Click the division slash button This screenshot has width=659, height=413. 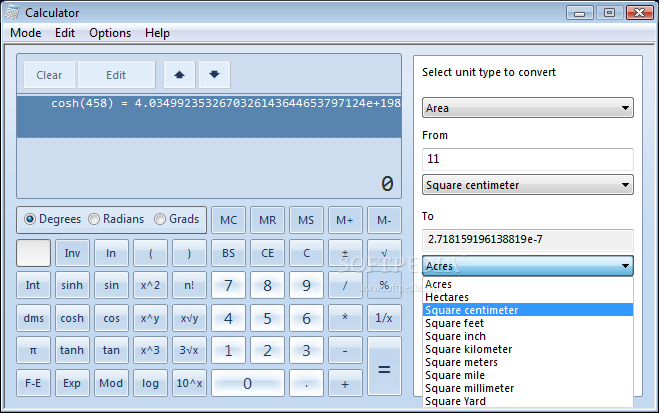[x=345, y=285]
